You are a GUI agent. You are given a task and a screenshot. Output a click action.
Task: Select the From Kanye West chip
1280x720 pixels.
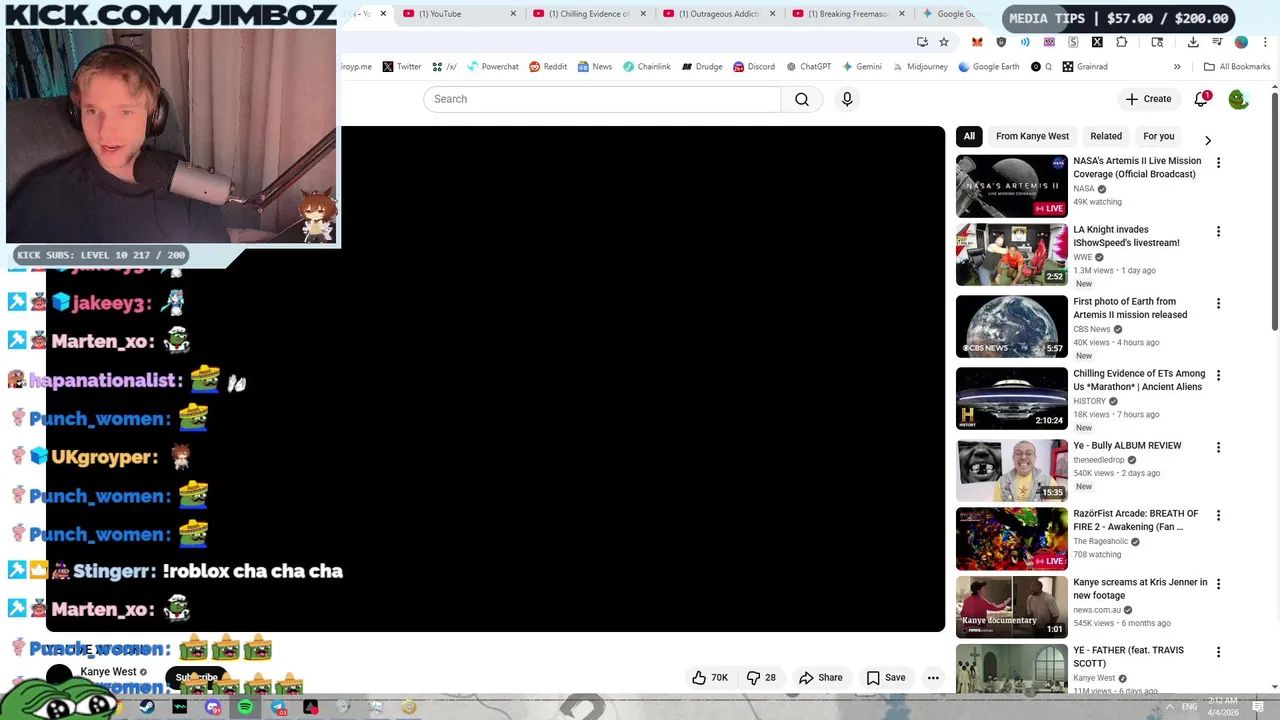click(1032, 136)
